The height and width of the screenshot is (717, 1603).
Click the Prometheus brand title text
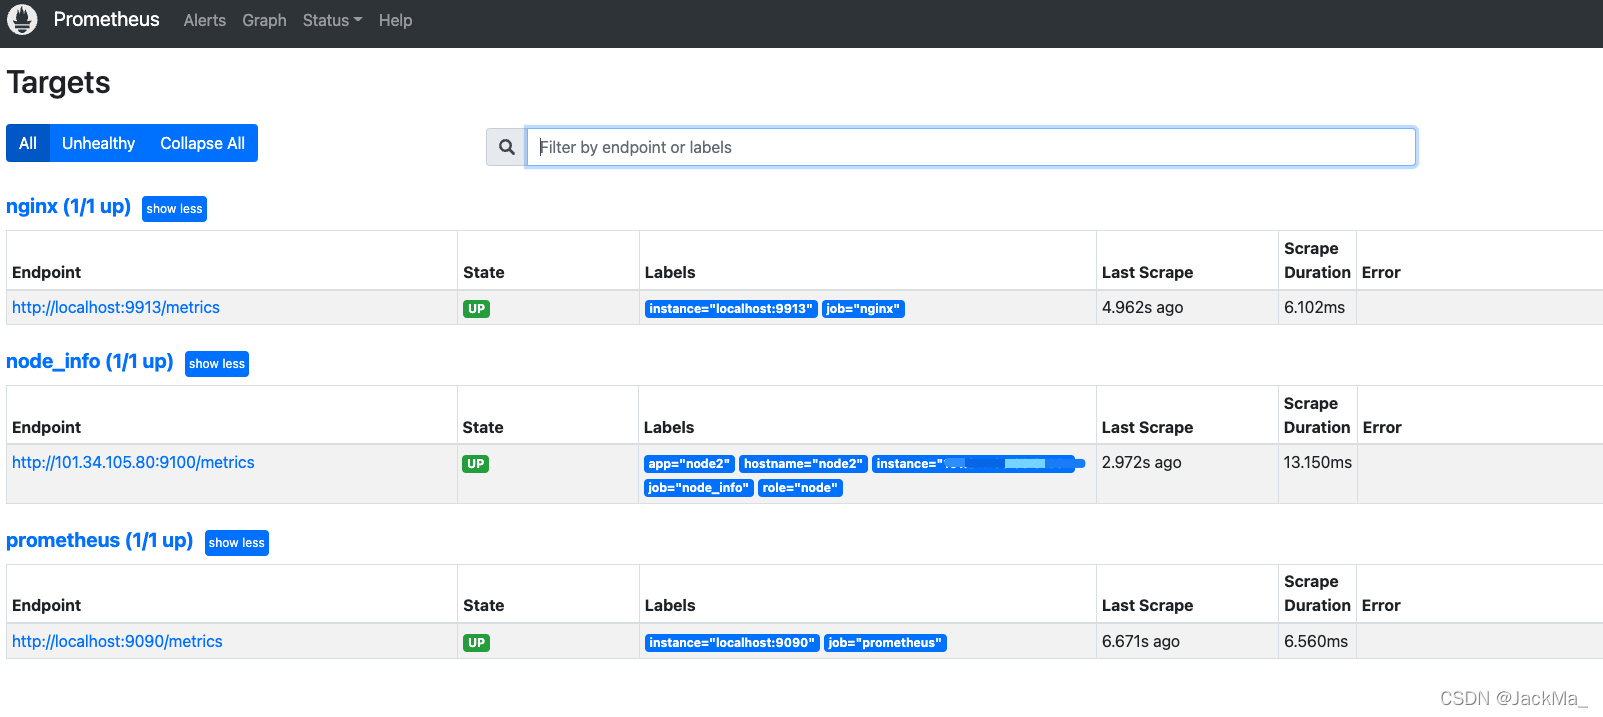click(x=106, y=20)
